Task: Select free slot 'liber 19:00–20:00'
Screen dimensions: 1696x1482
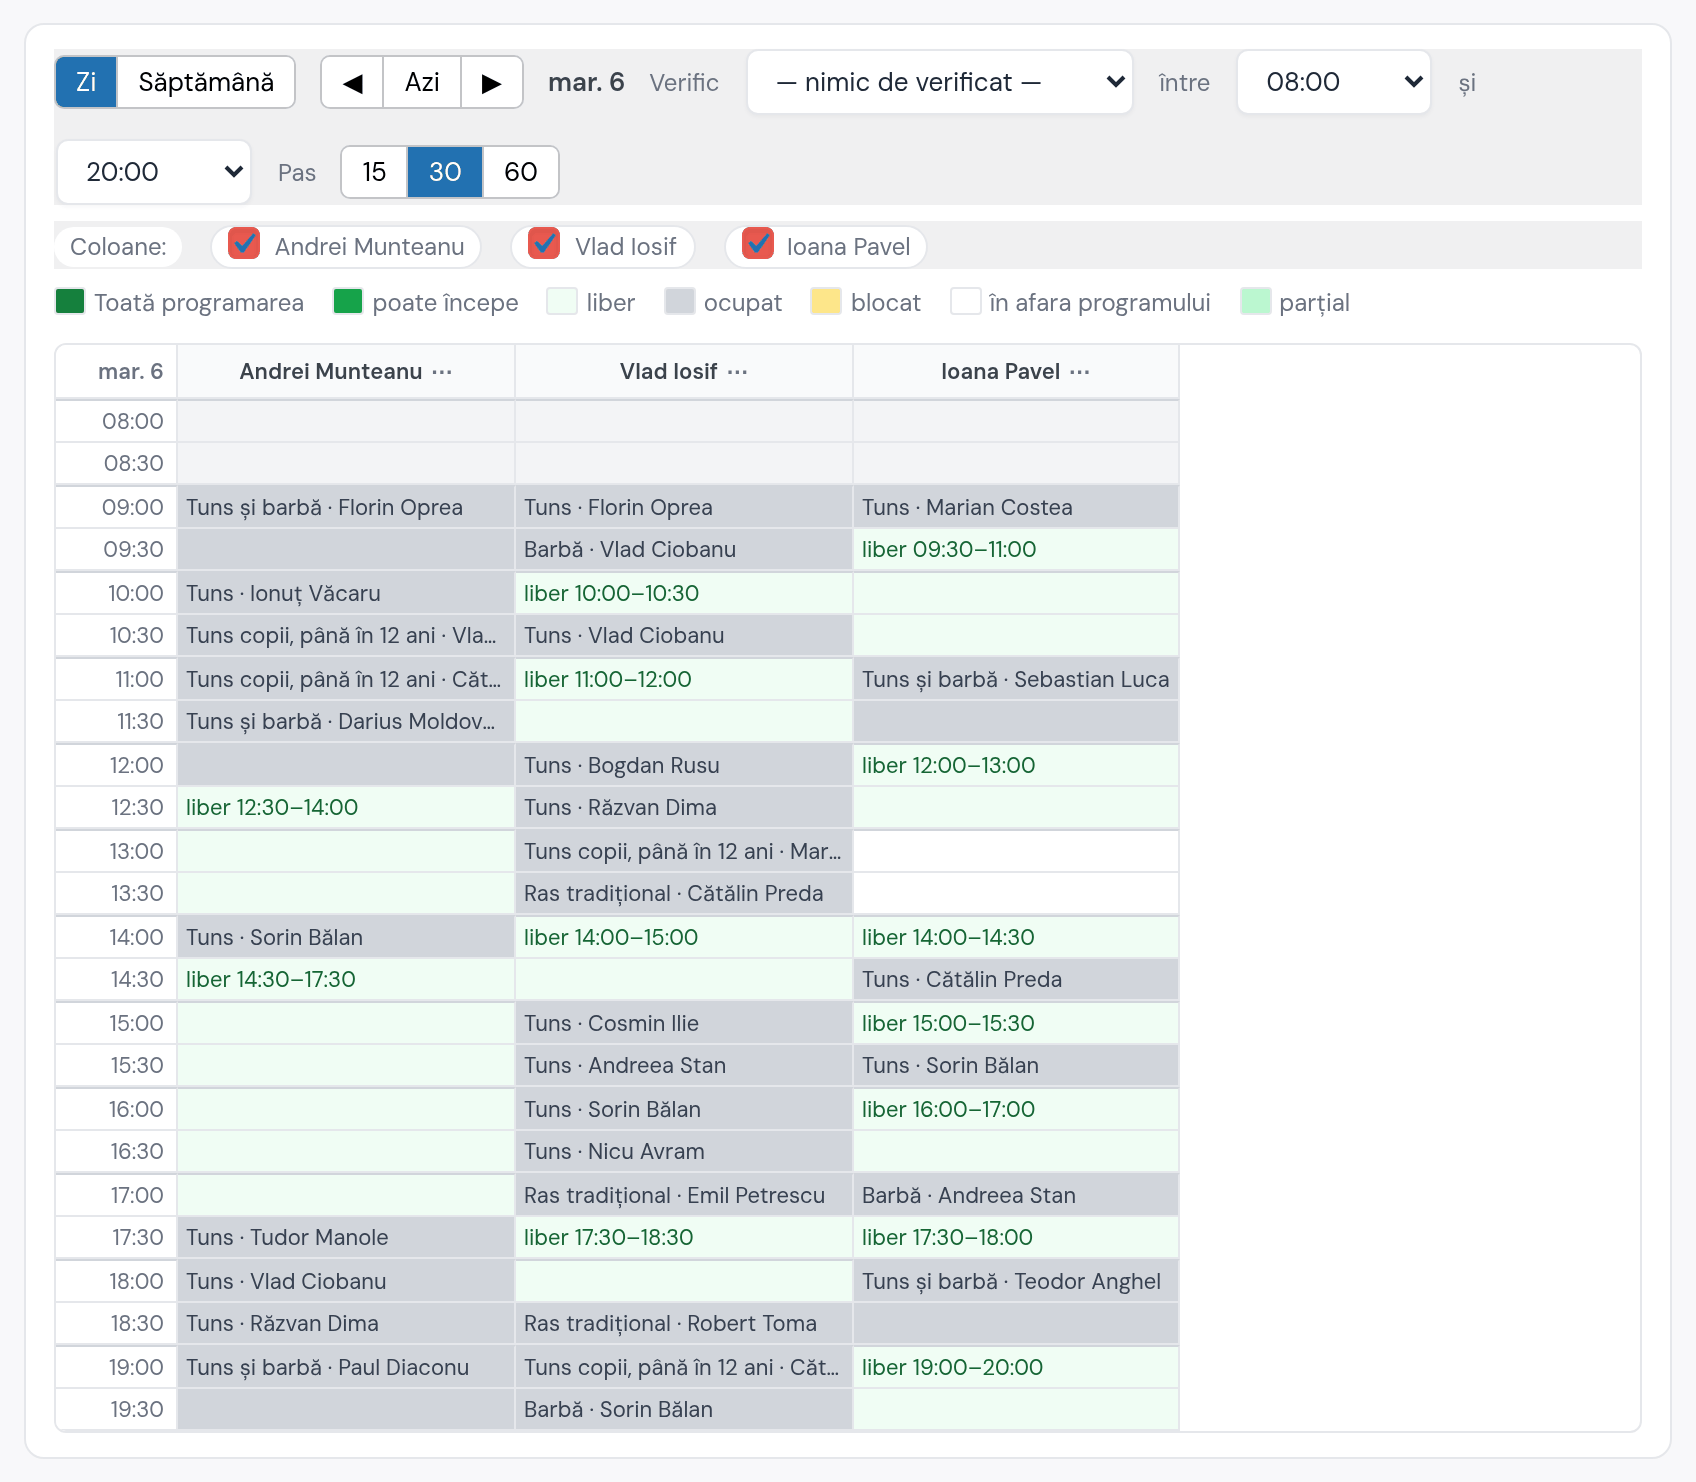Action: [x=1016, y=1367]
